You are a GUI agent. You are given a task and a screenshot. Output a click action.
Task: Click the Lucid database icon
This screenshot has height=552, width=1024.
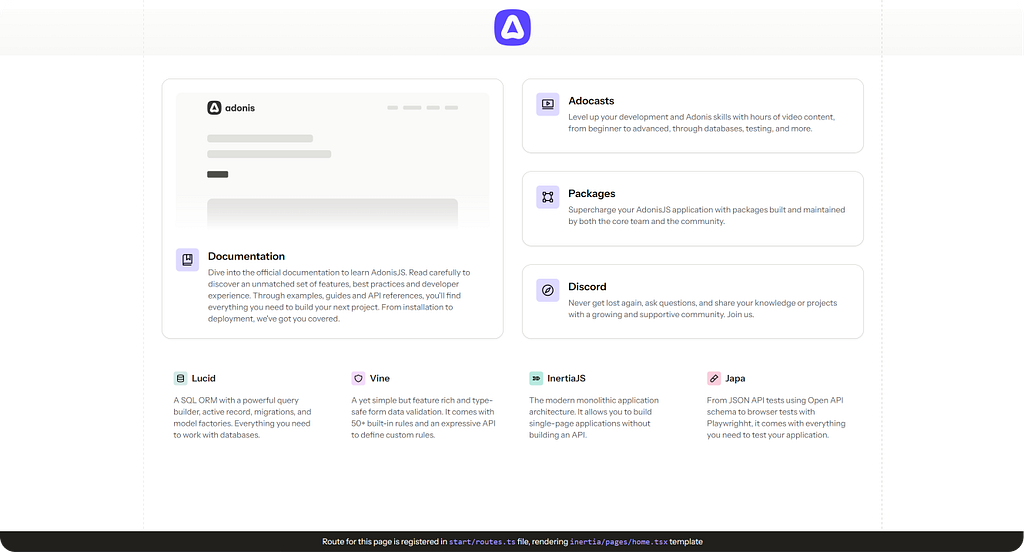(180, 378)
